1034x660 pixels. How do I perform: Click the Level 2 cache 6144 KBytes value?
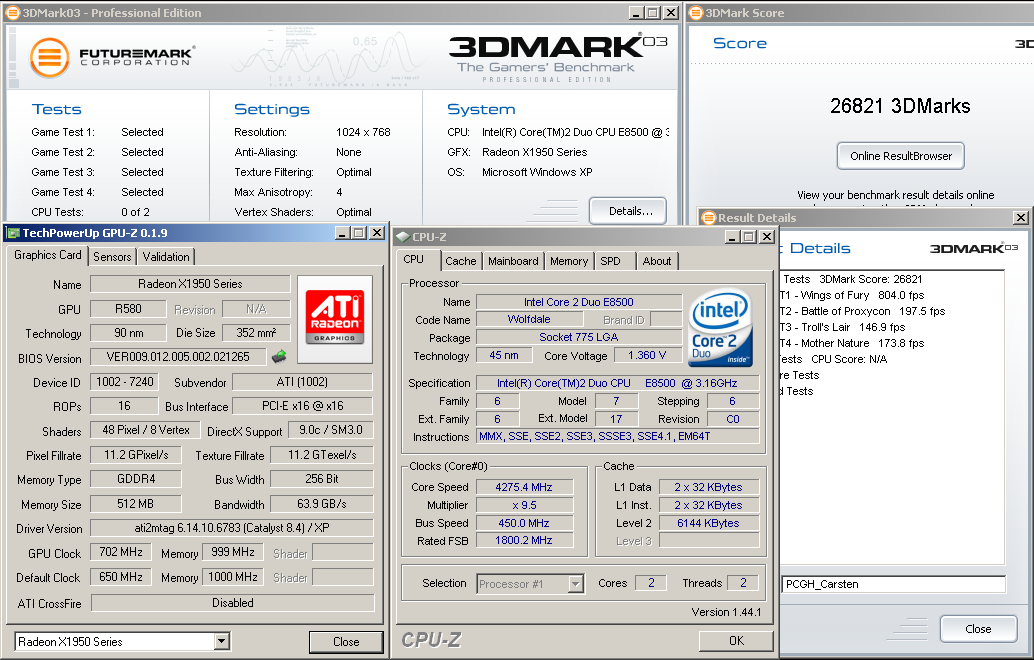709,523
